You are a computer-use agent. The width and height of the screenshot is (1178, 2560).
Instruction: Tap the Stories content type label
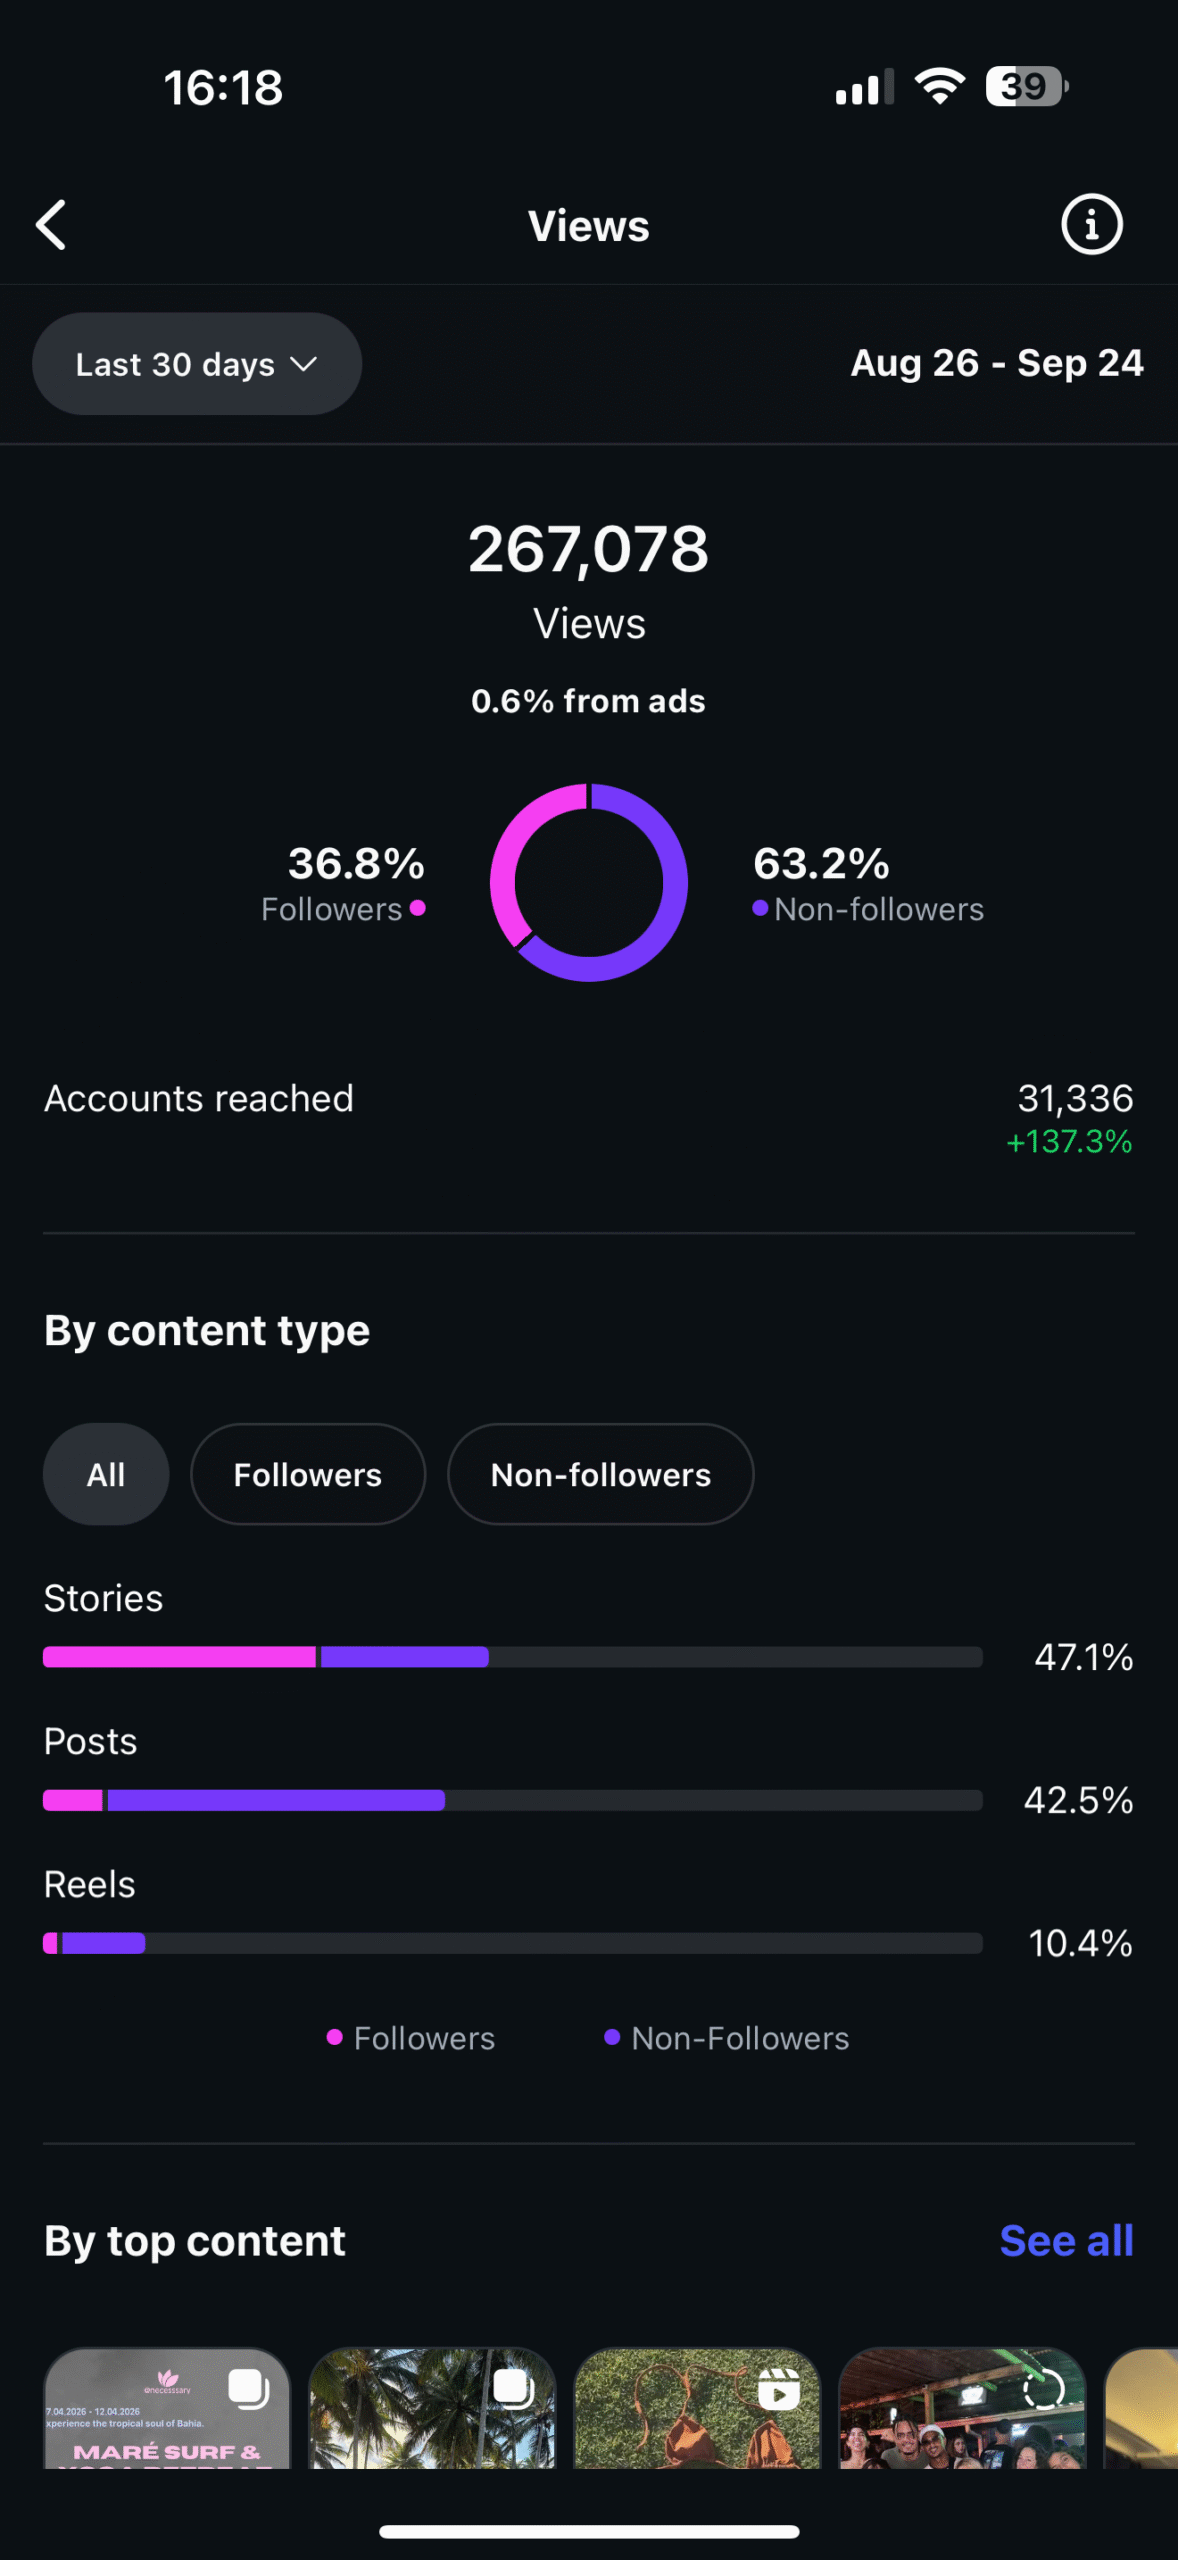point(104,1598)
